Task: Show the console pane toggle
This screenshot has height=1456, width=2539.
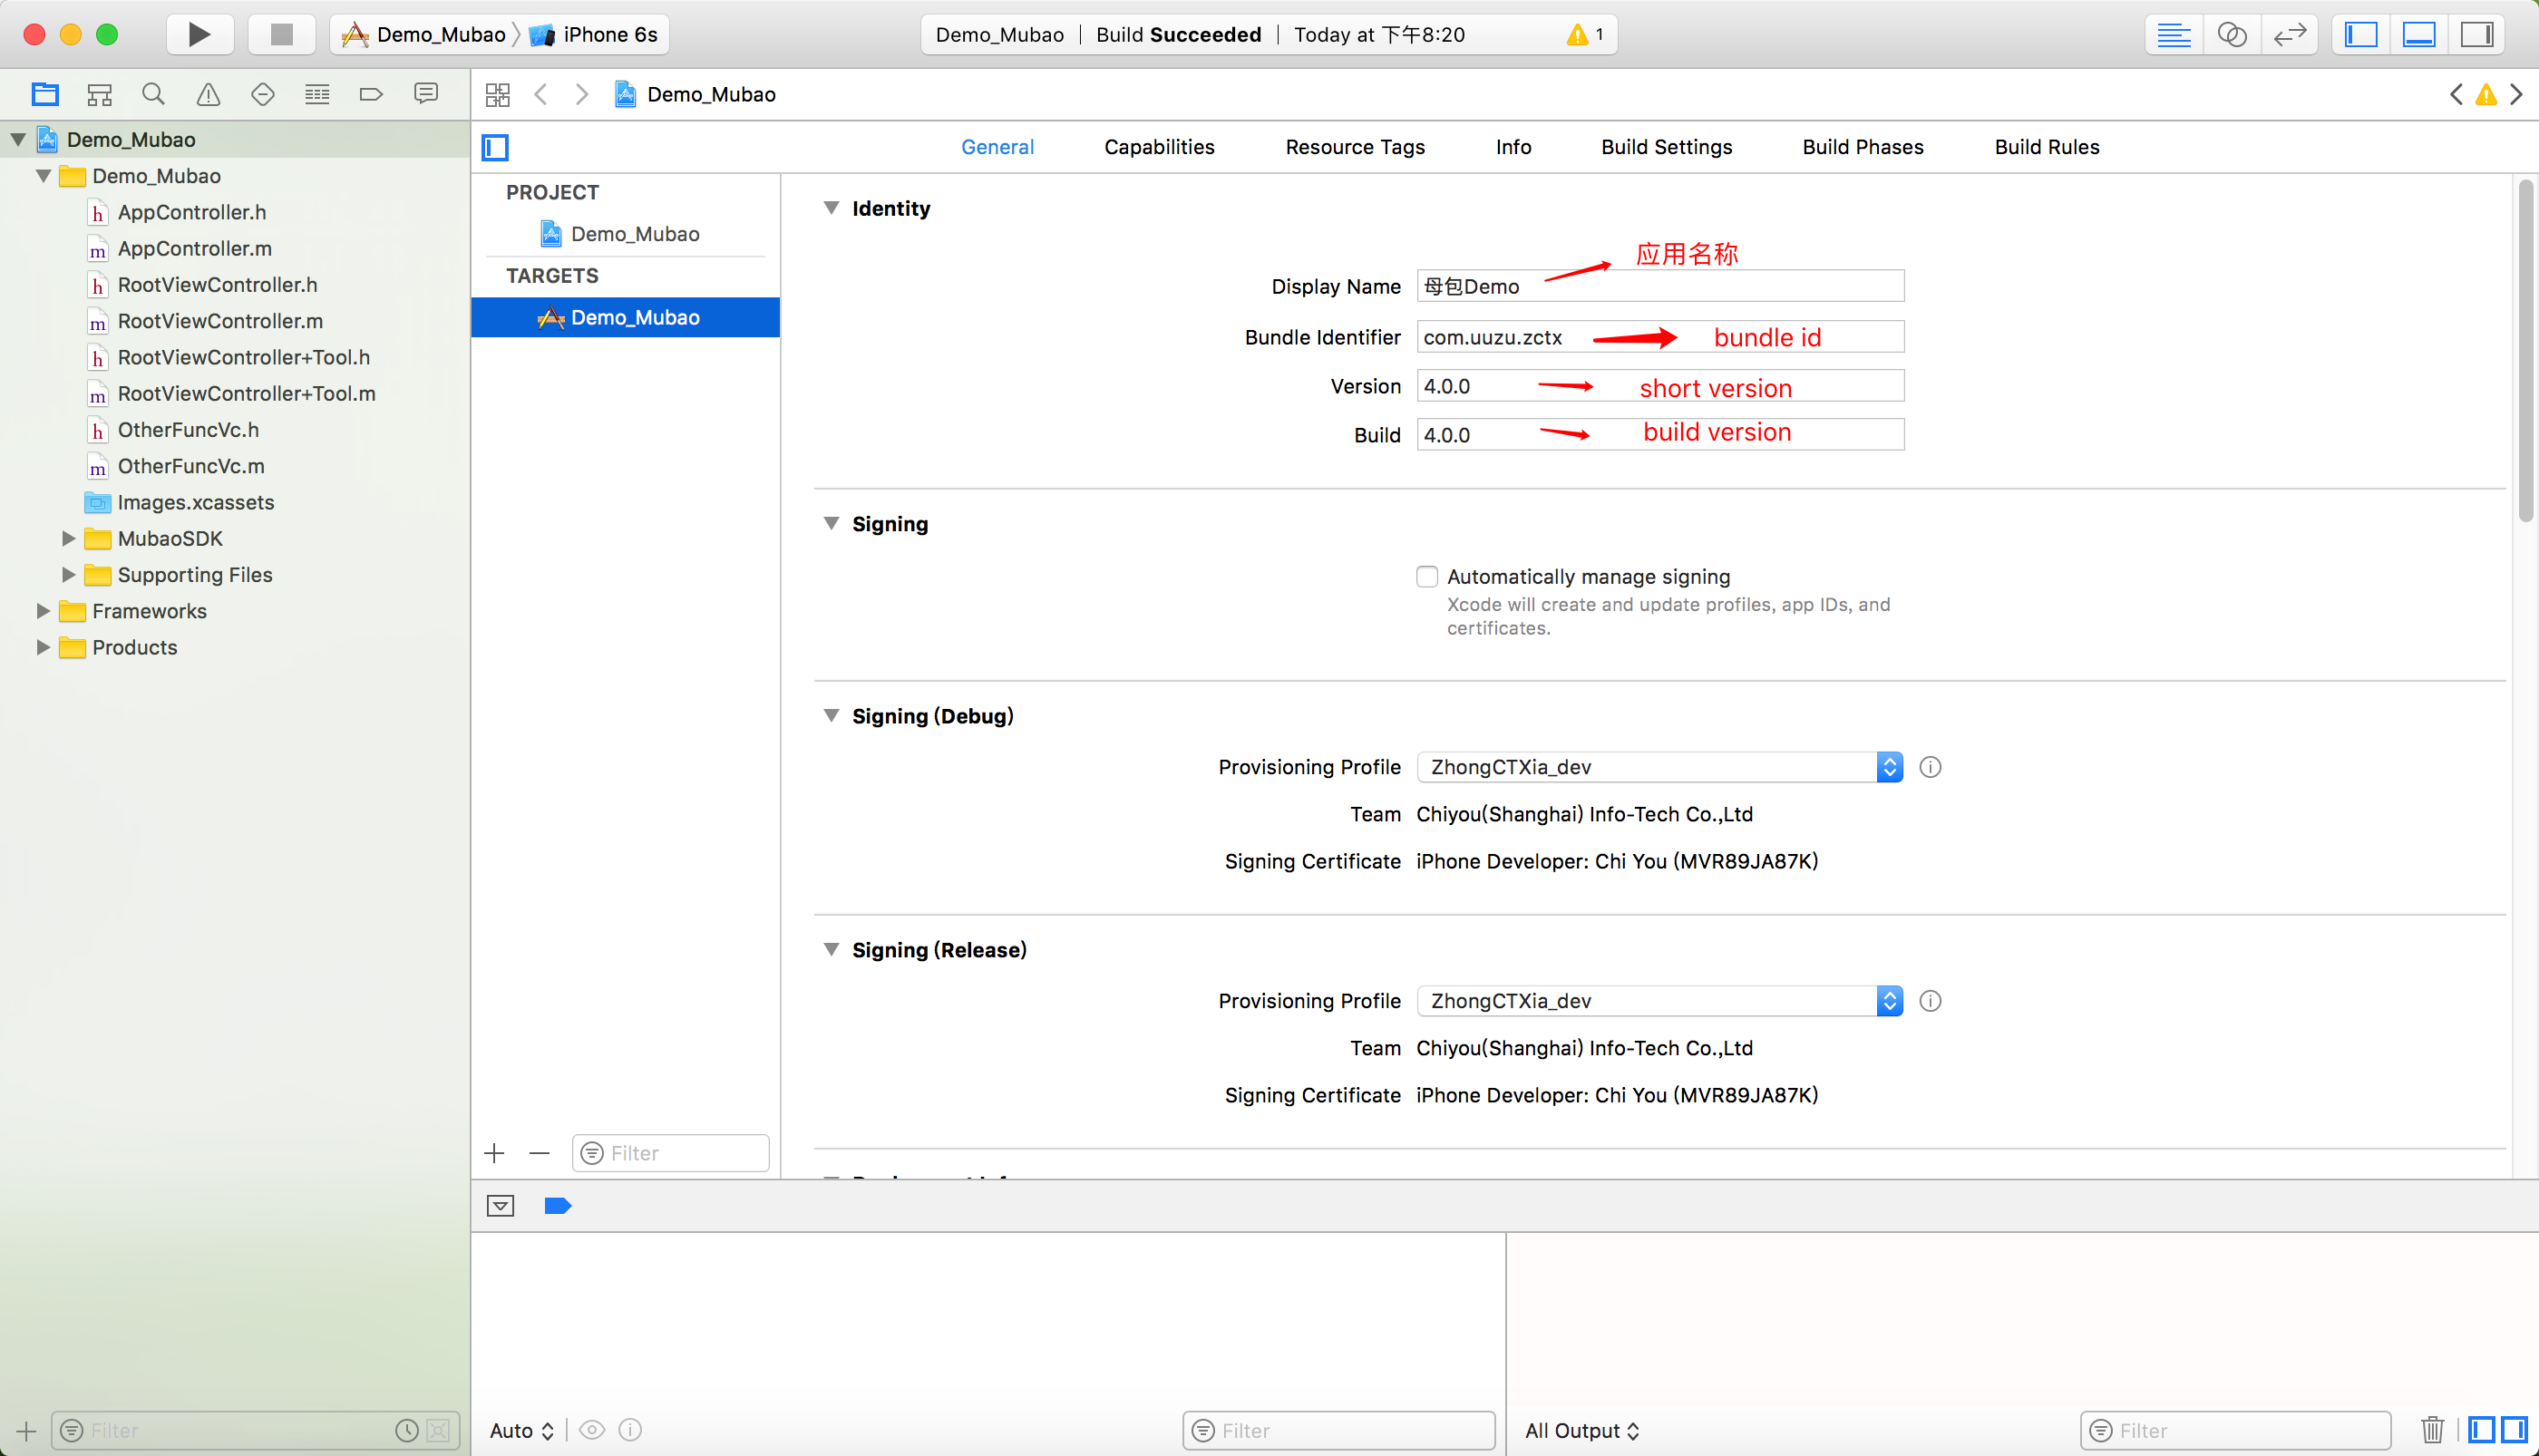Action: pyautogui.click(x=2514, y=1430)
